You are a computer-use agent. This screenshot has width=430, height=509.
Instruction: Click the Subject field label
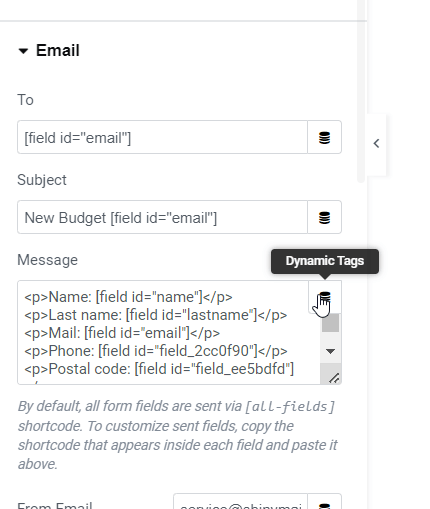(42, 180)
